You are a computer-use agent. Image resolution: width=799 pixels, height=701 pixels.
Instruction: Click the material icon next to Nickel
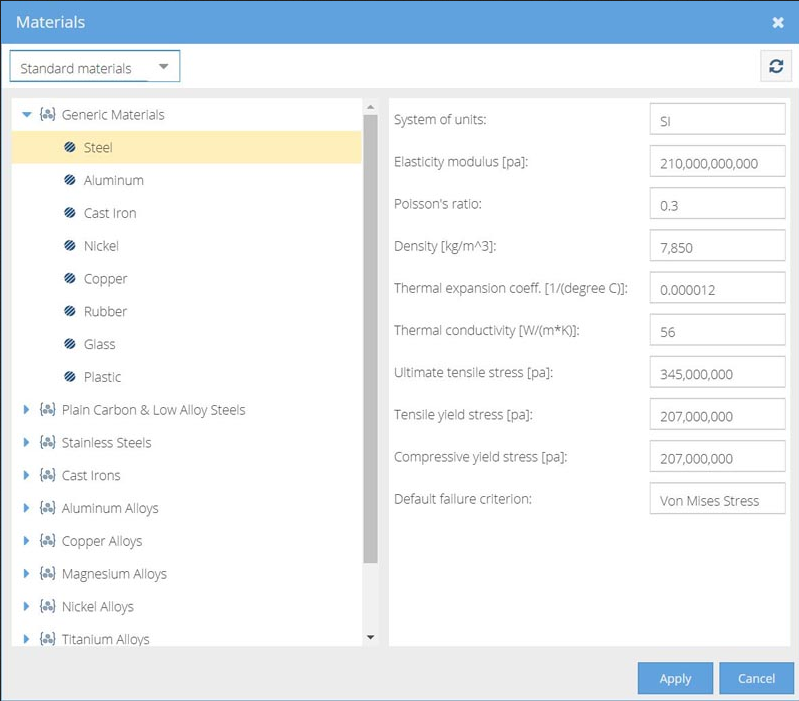(x=70, y=246)
